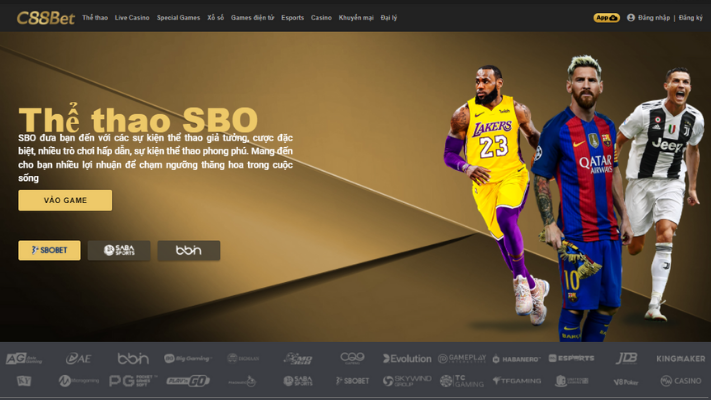Screen dimensions: 711x400
Task: Open the Đại lý page
Action: pos(389,18)
